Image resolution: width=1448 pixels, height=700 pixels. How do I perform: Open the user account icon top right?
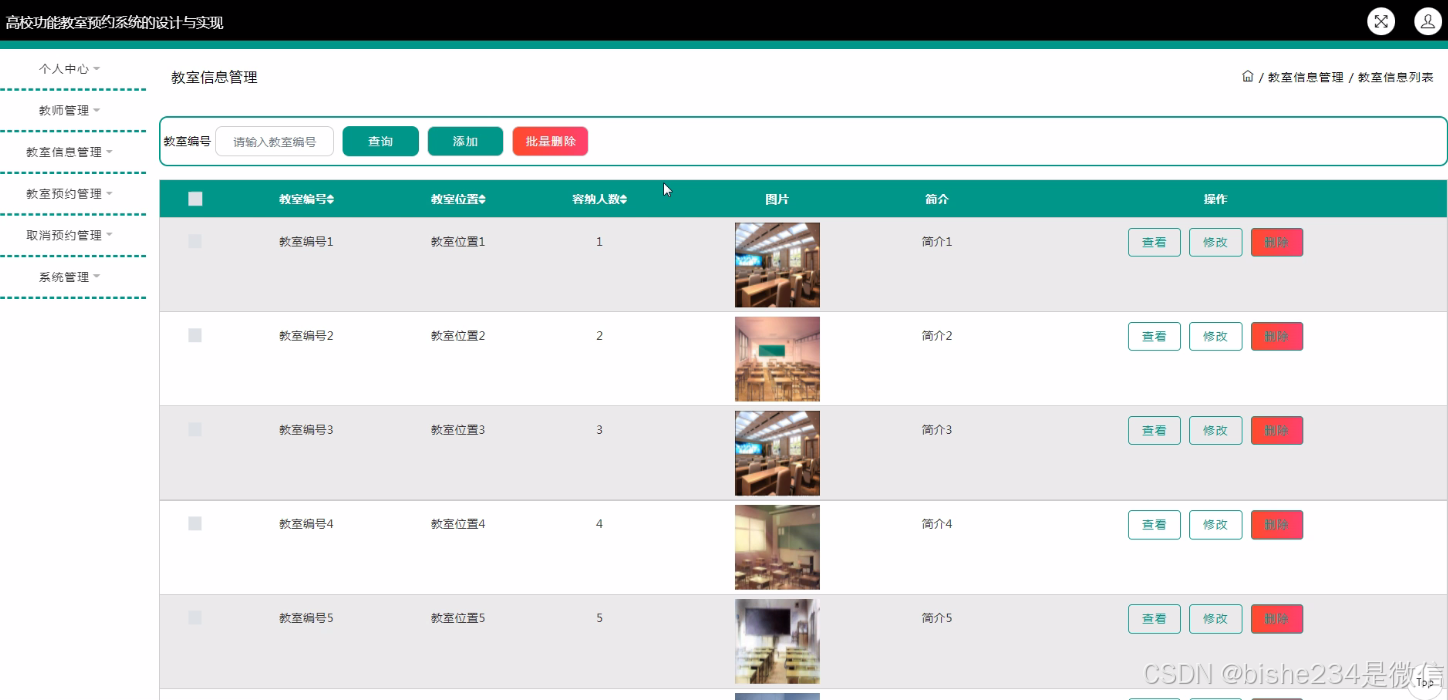[x=1427, y=21]
